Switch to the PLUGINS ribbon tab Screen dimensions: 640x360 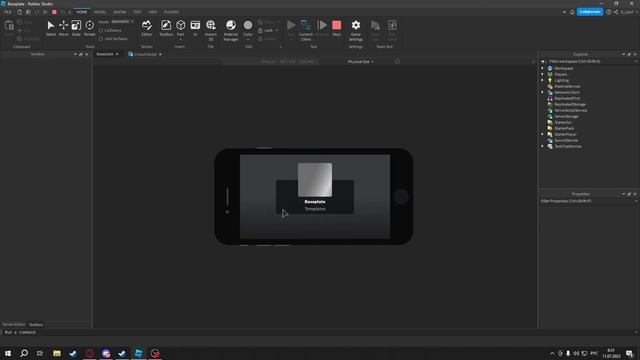[x=171, y=12]
